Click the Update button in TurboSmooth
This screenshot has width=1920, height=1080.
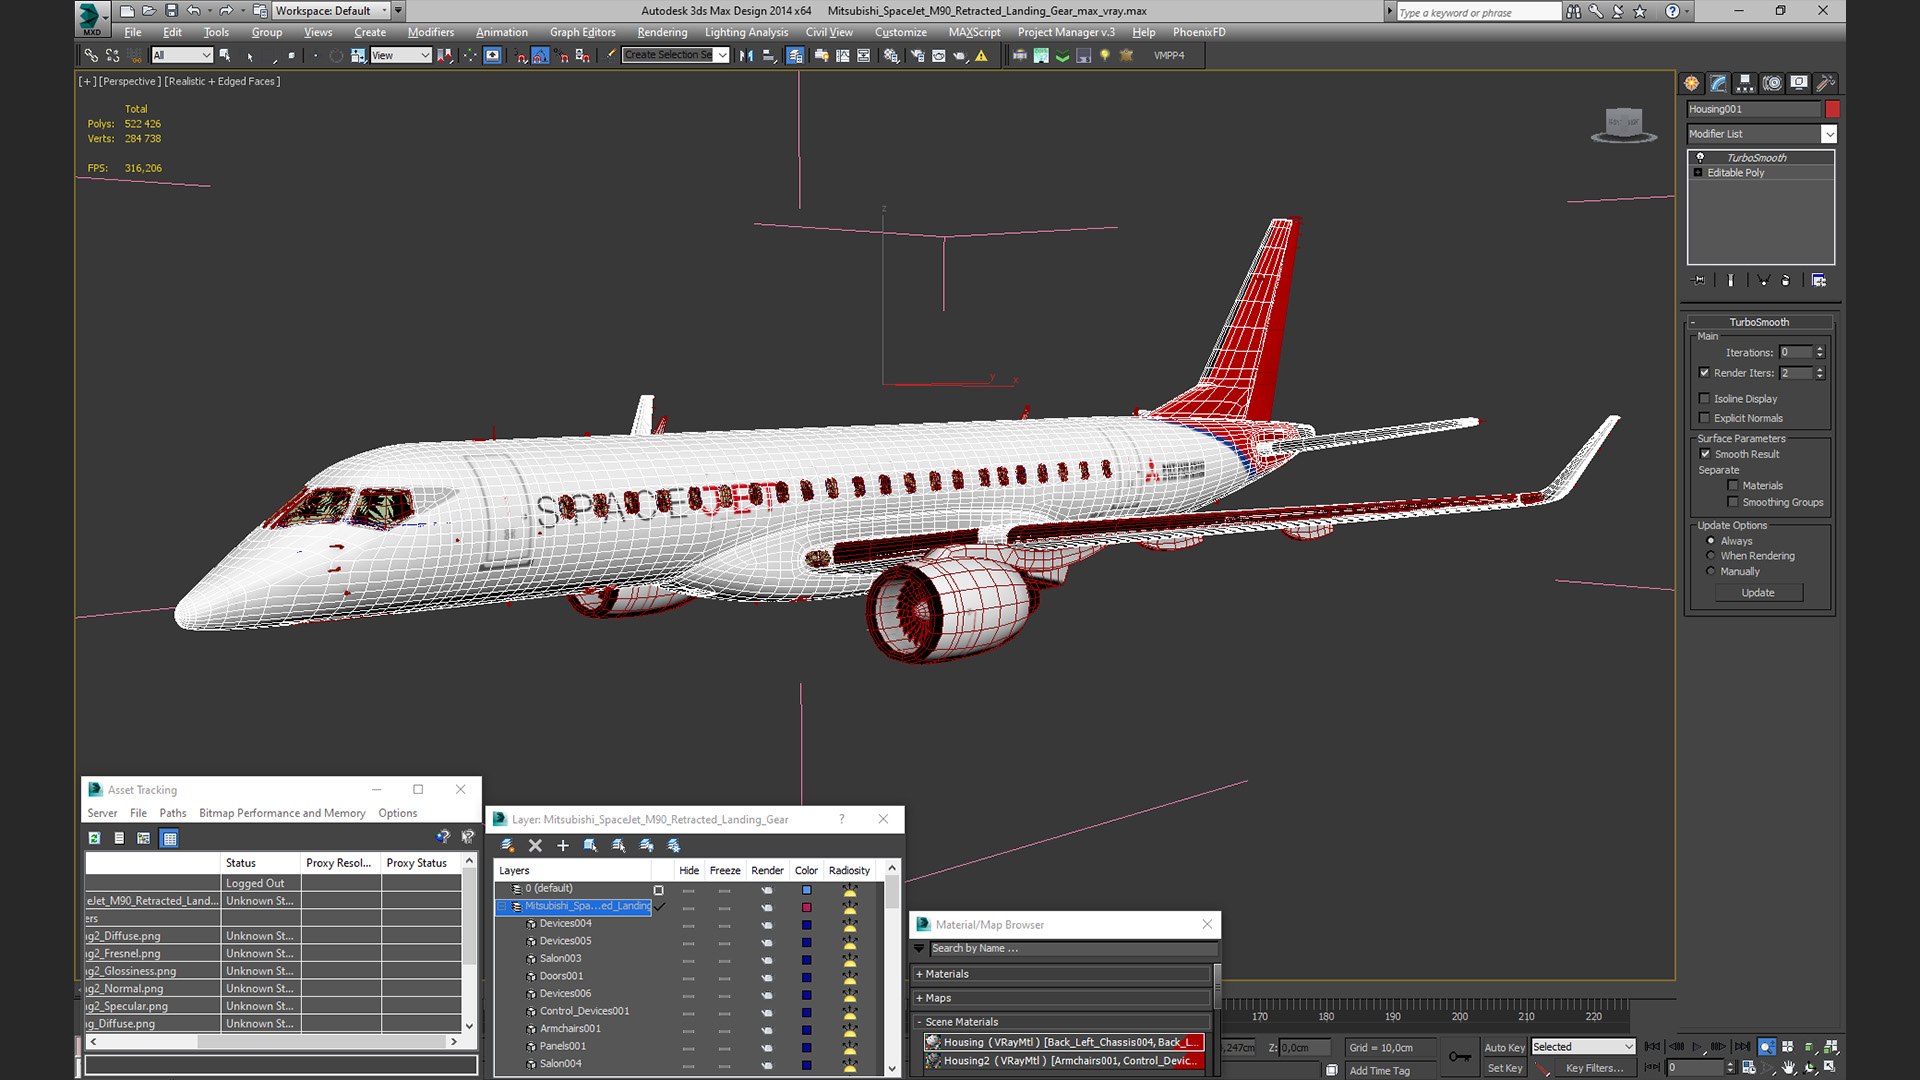(x=1758, y=593)
